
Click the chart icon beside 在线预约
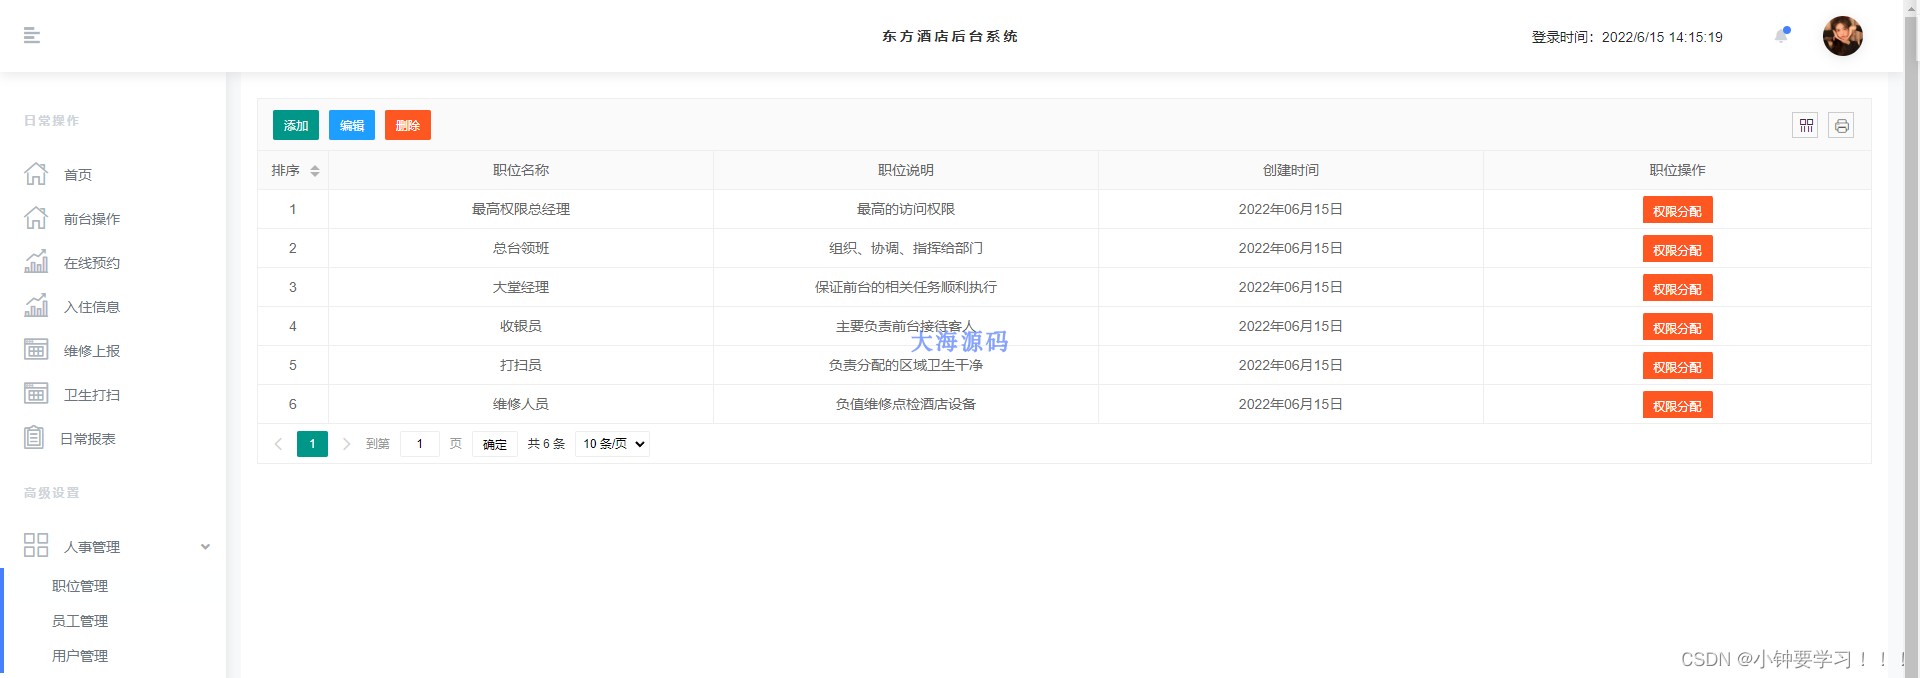pyautogui.click(x=36, y=262)
